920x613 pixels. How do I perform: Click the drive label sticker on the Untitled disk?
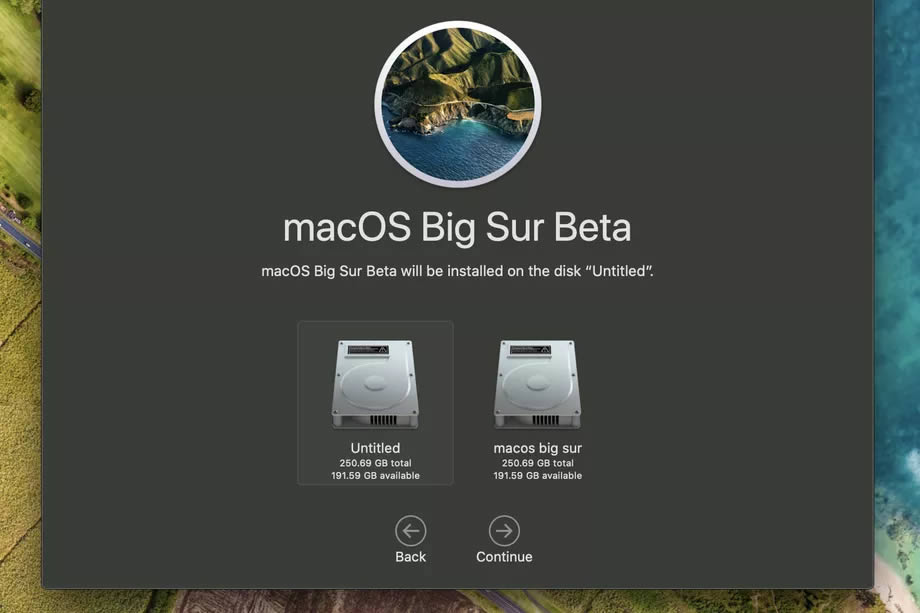click(x=368, y=350)
